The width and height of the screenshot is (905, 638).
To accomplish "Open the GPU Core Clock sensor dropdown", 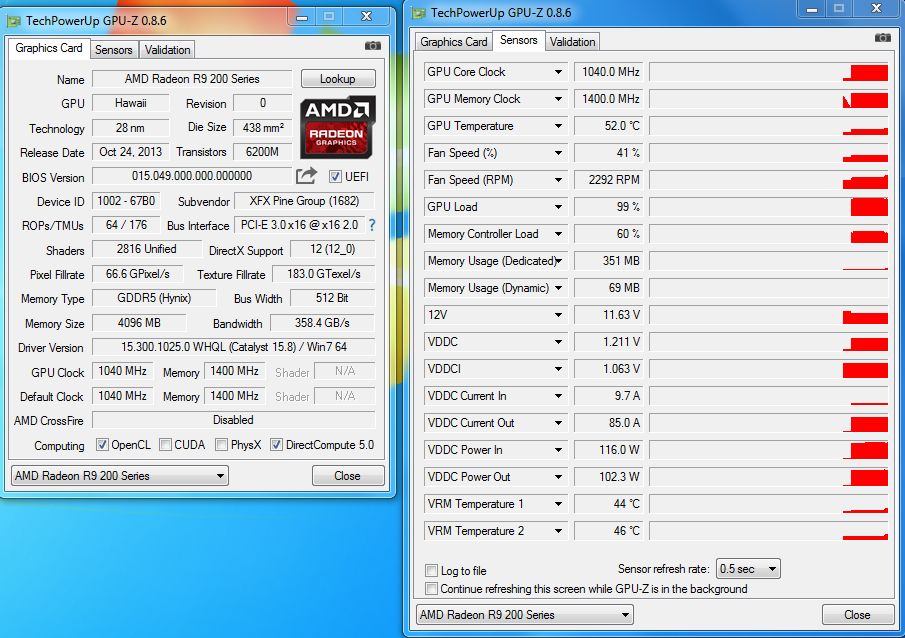I will [558, 72].
